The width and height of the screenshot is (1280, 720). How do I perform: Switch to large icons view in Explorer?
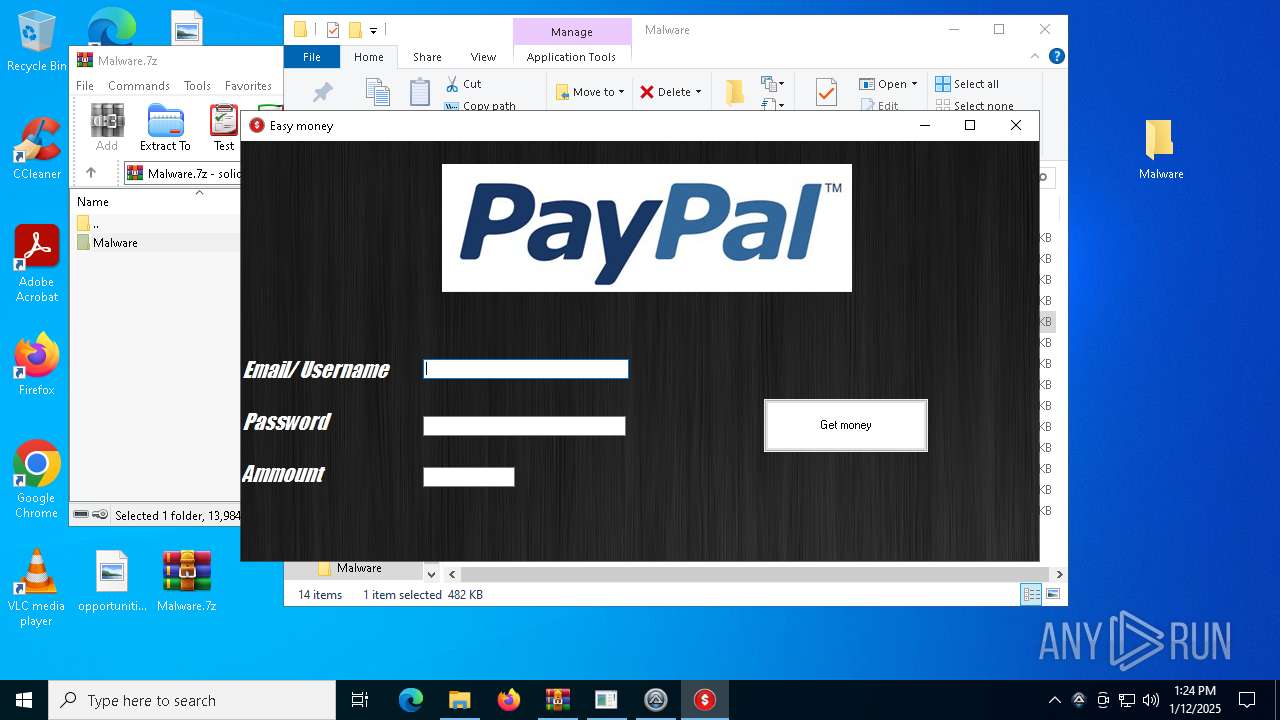click(1052, 594)
